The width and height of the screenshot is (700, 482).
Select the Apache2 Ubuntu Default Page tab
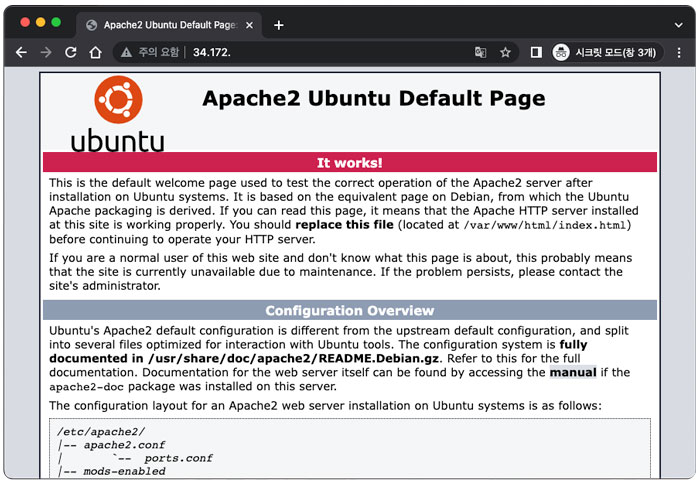click(x=169, y=25)
